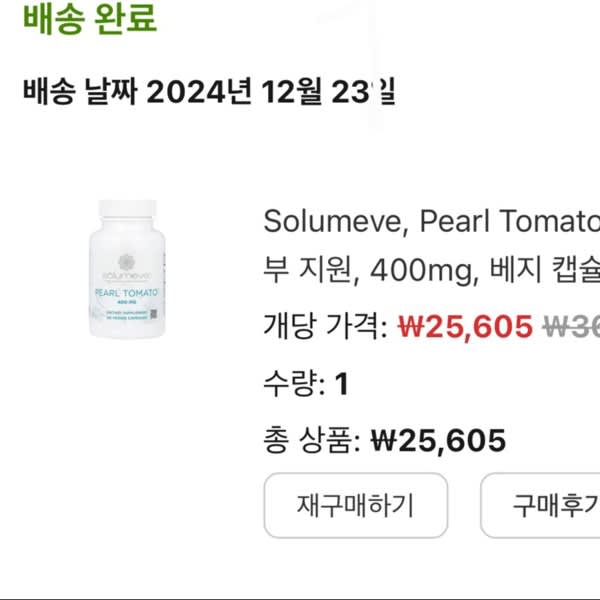Screen dimensions: 600x600
Task: Click the 400mg, 베지 캡슐 description line
Action: tap(432, 269)
